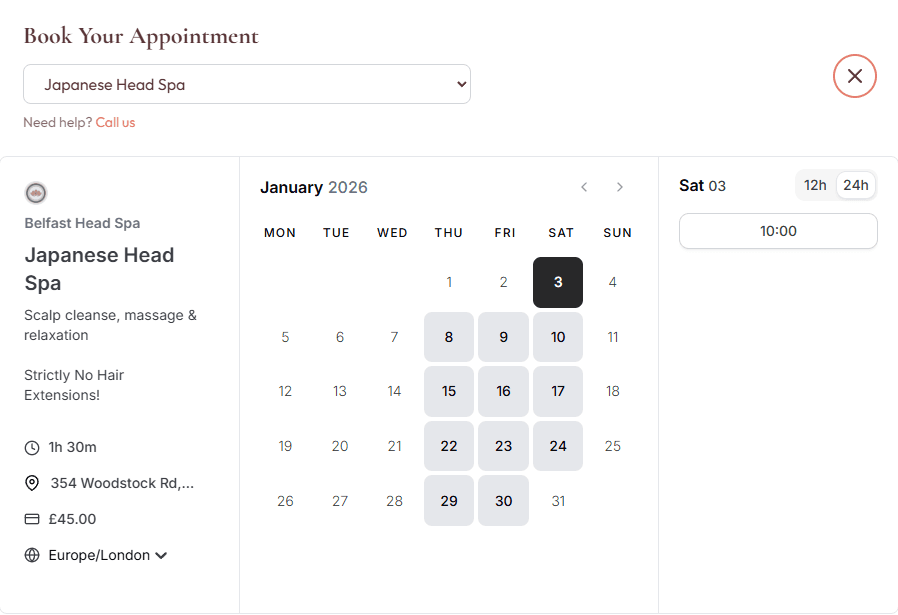Advance to February using right chevron
The image size is (898, 615).
point(620,187)
